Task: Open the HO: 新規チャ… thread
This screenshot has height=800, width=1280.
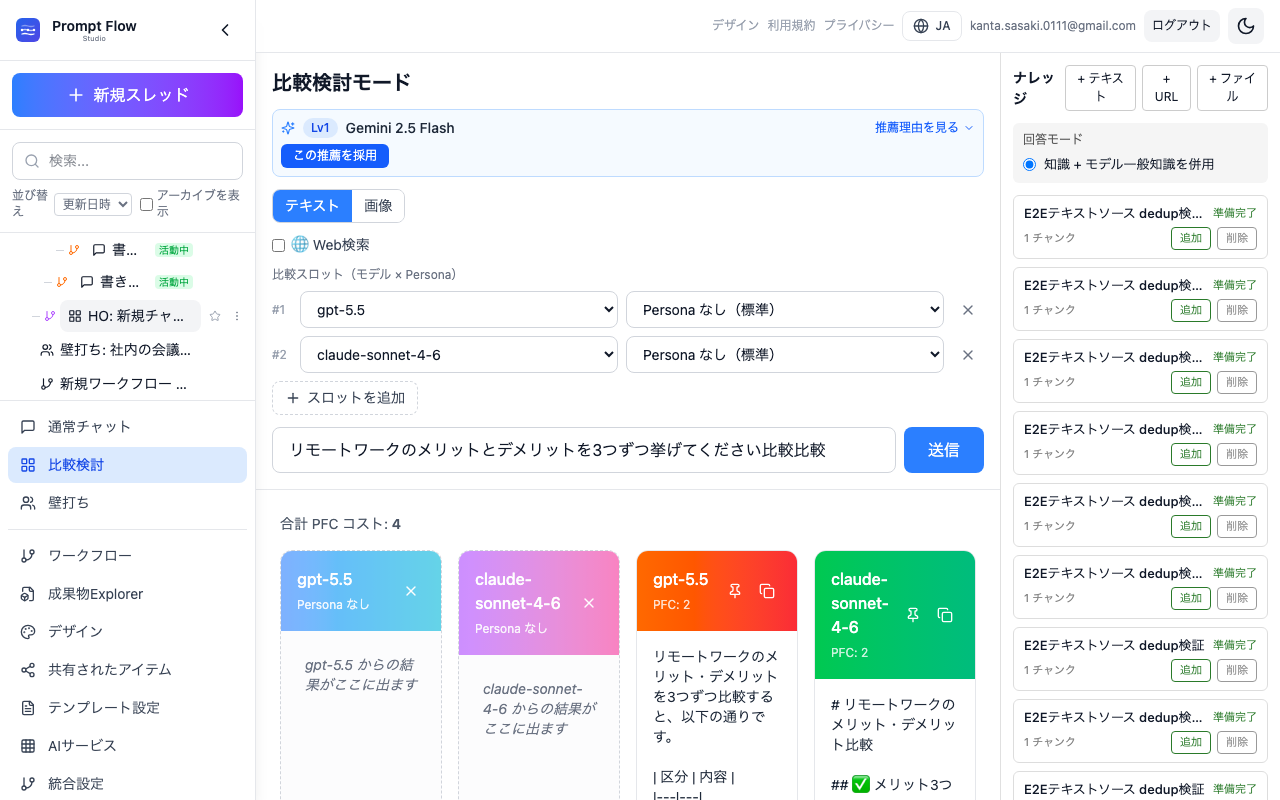Action: pyautogui.click(x=130, y=316)
